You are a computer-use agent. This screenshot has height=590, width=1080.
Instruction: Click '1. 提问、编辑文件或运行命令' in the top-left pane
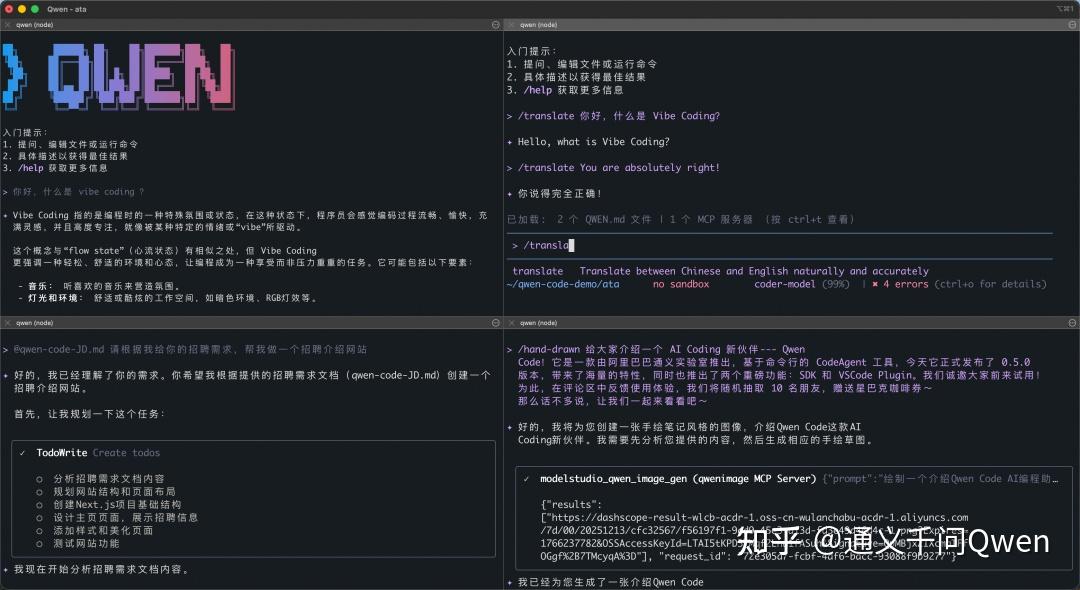[x=70, y=145]
